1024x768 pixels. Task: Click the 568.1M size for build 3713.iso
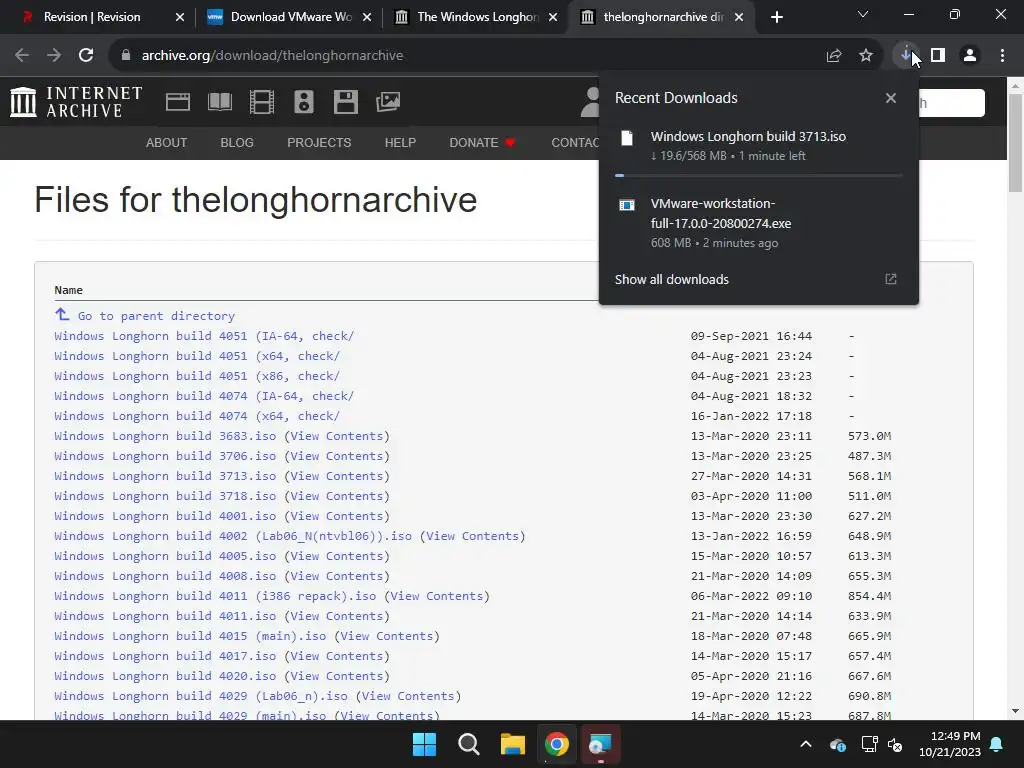[869, 476]
